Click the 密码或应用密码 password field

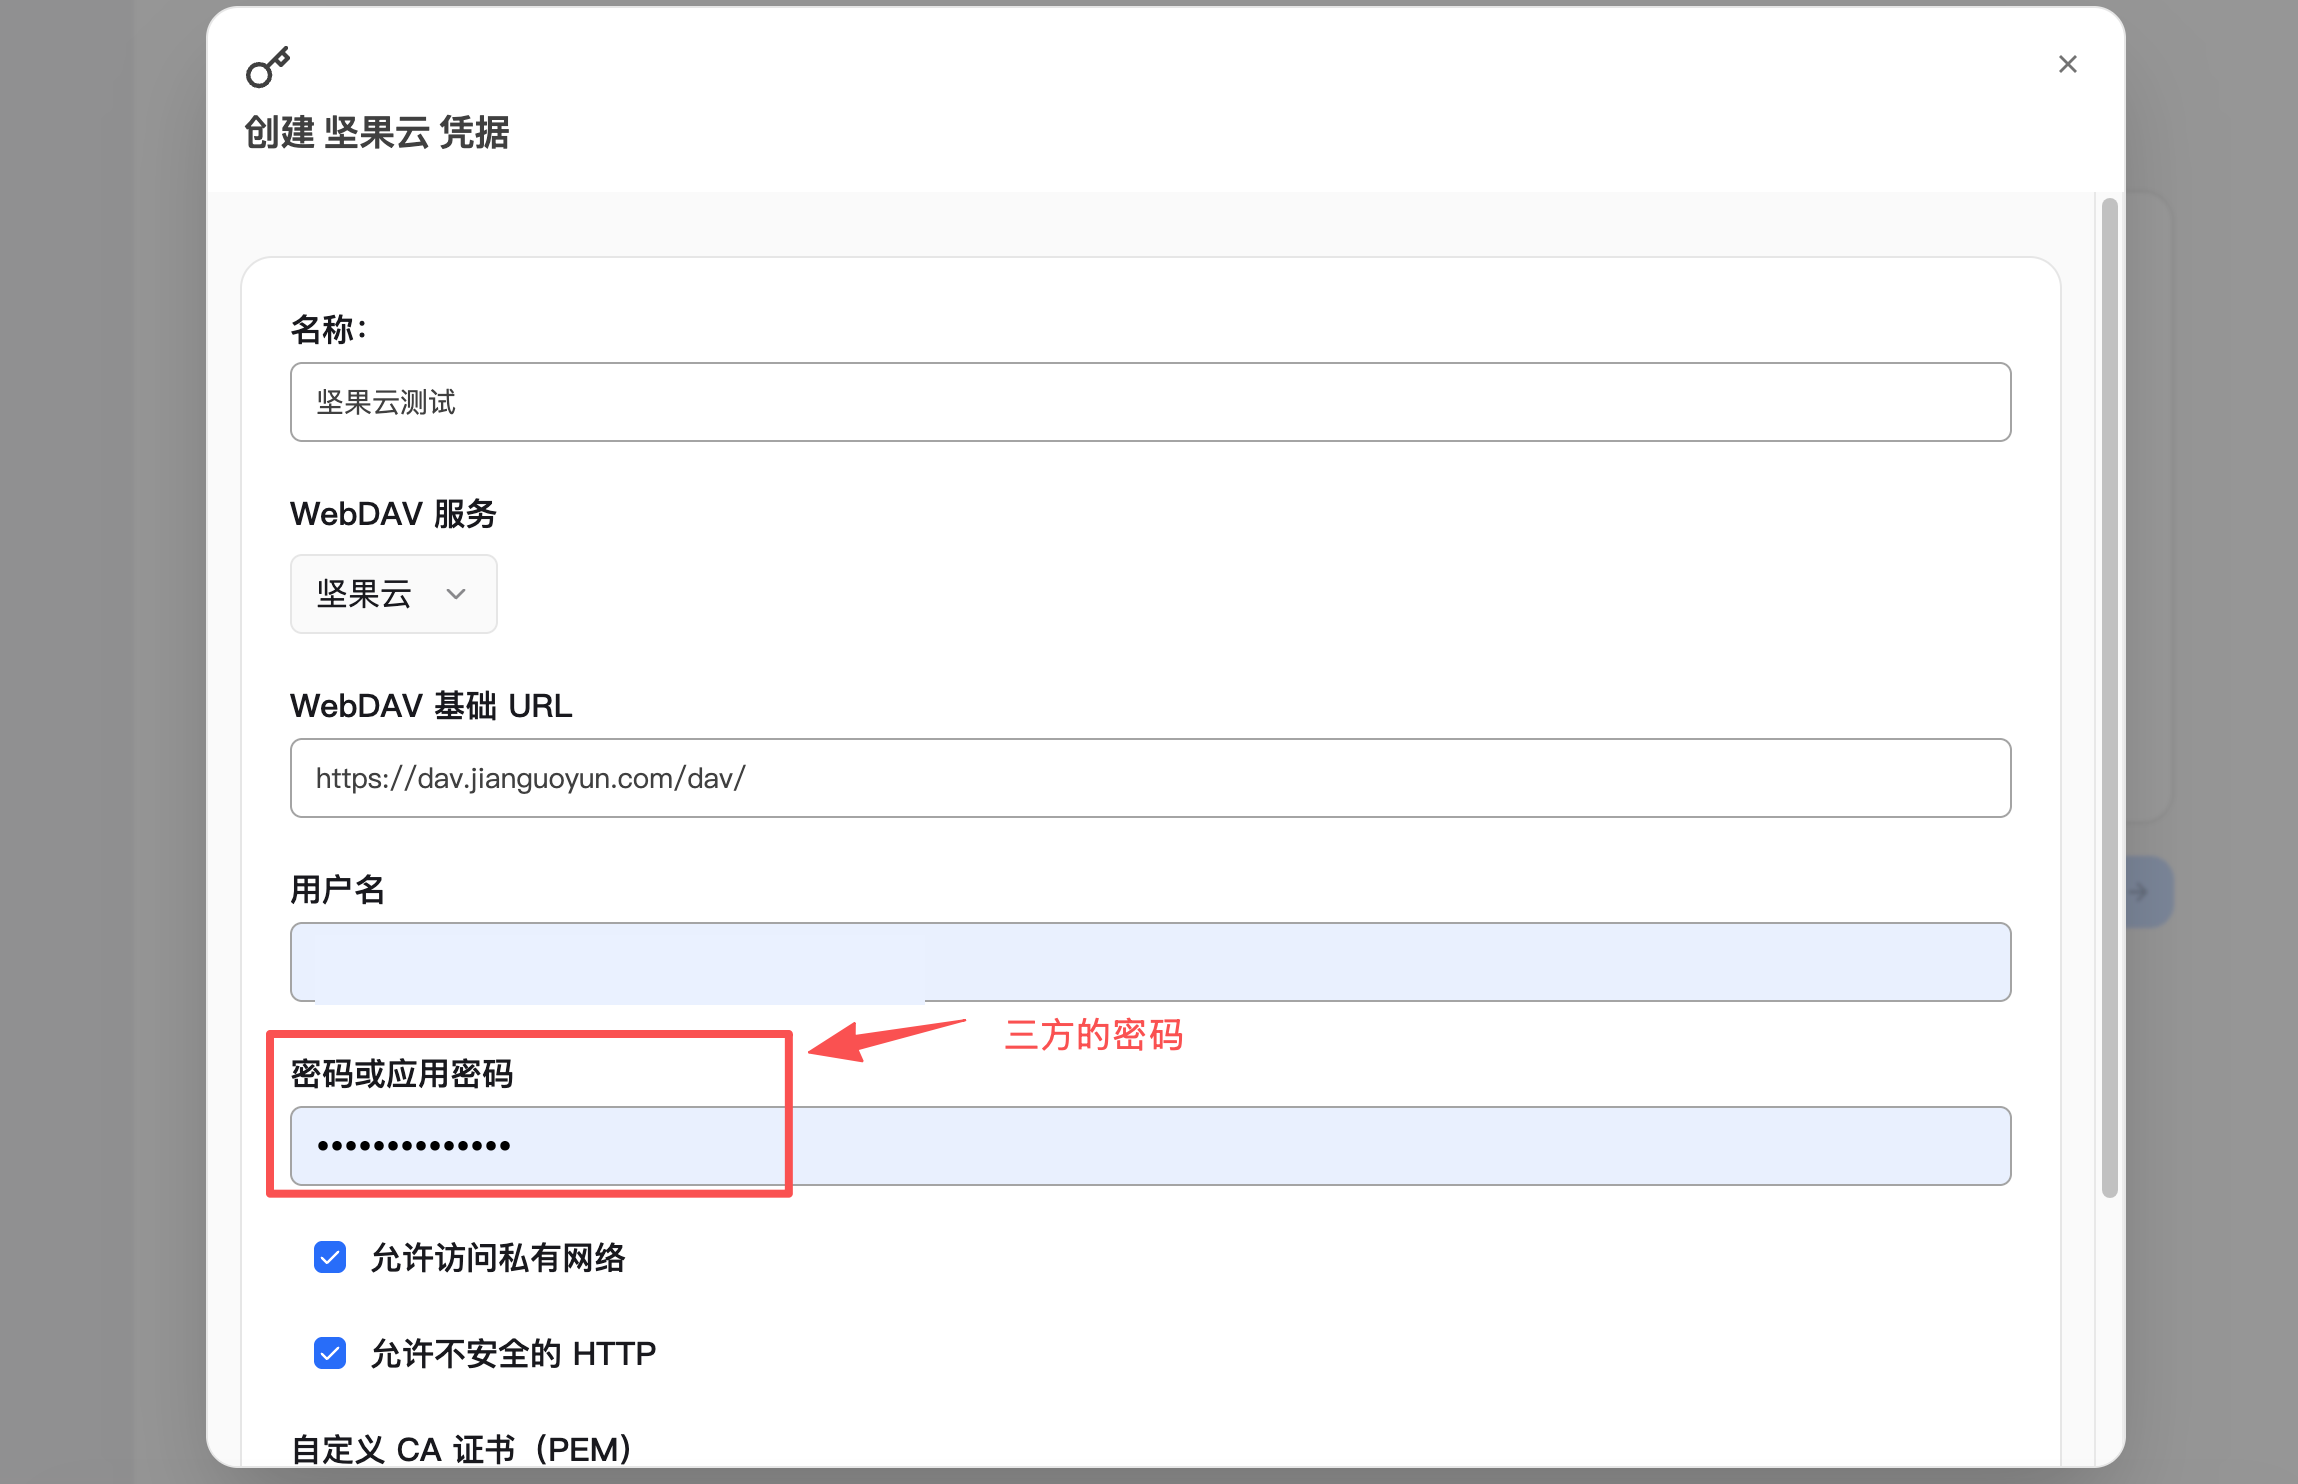point(1150,1146)
